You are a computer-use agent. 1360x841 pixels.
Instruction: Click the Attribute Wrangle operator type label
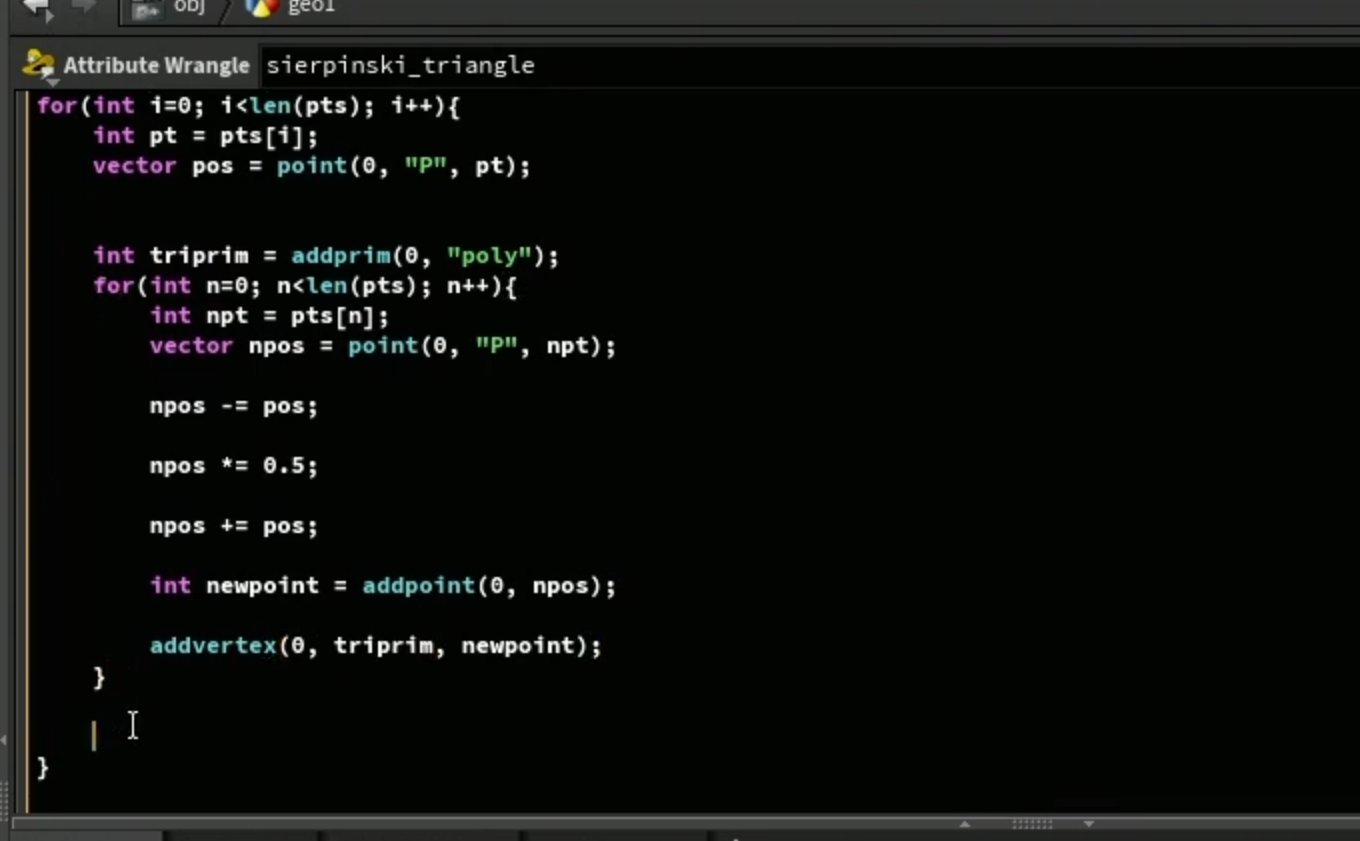click(x=156, y=66)
